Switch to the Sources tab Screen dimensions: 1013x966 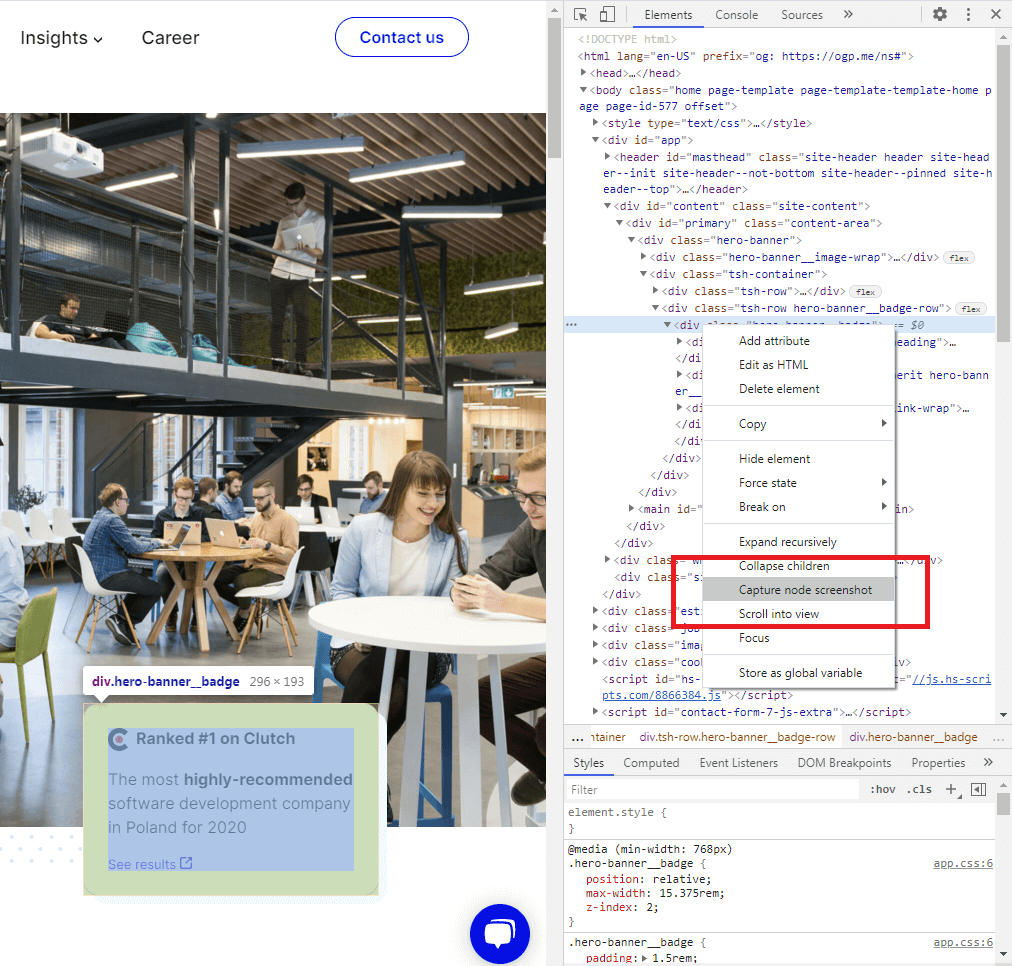pyautogui.click(x=802, y=14)
